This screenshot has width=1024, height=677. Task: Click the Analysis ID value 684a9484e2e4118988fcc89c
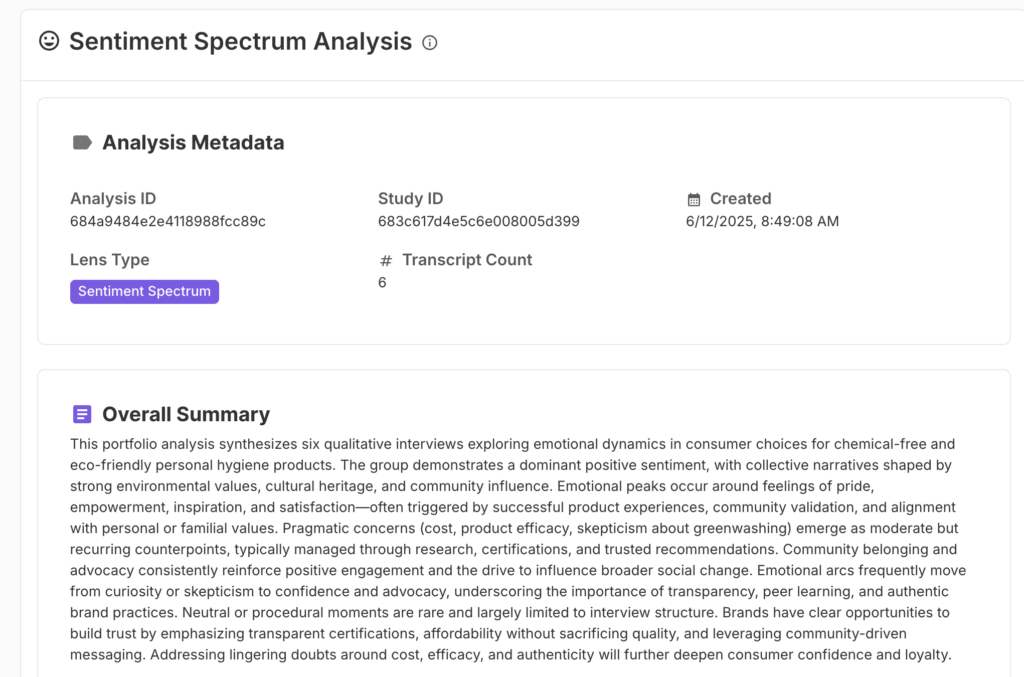168,221
